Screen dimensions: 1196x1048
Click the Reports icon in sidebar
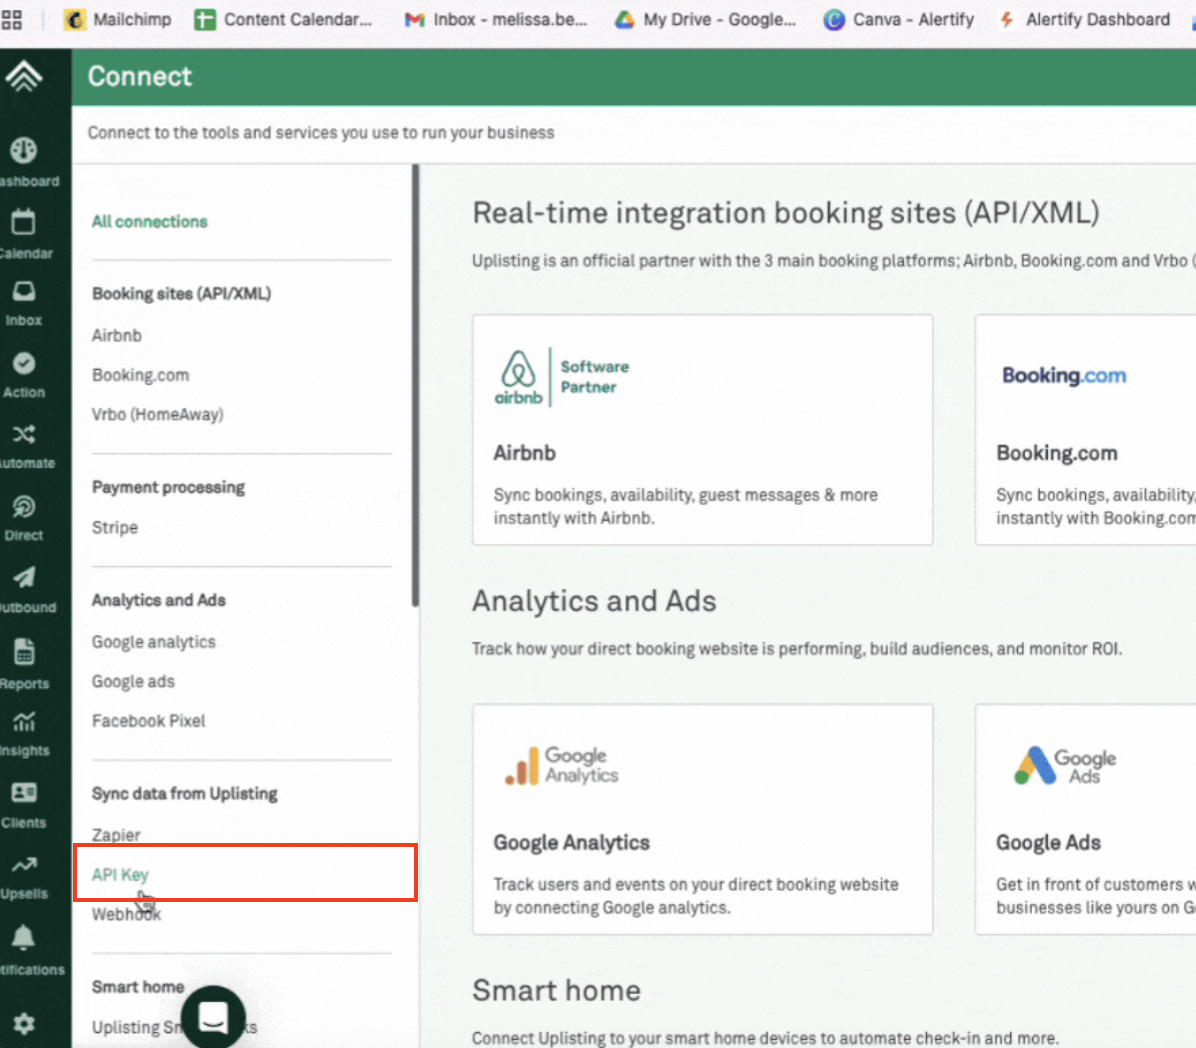(x=24, y=653)
